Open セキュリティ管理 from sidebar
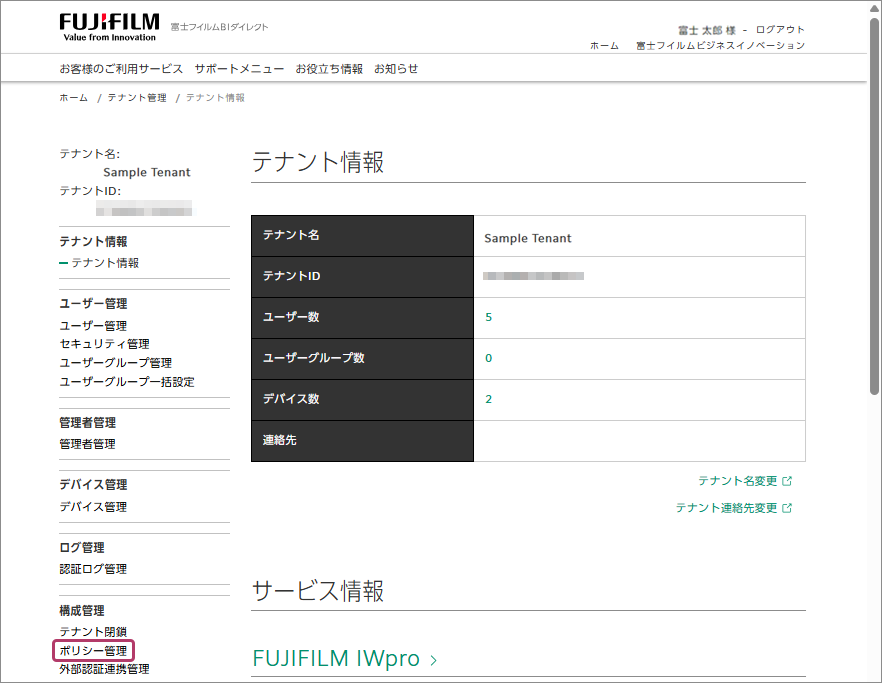The height and width of the screenshot is (683, 882). point(104,344)
